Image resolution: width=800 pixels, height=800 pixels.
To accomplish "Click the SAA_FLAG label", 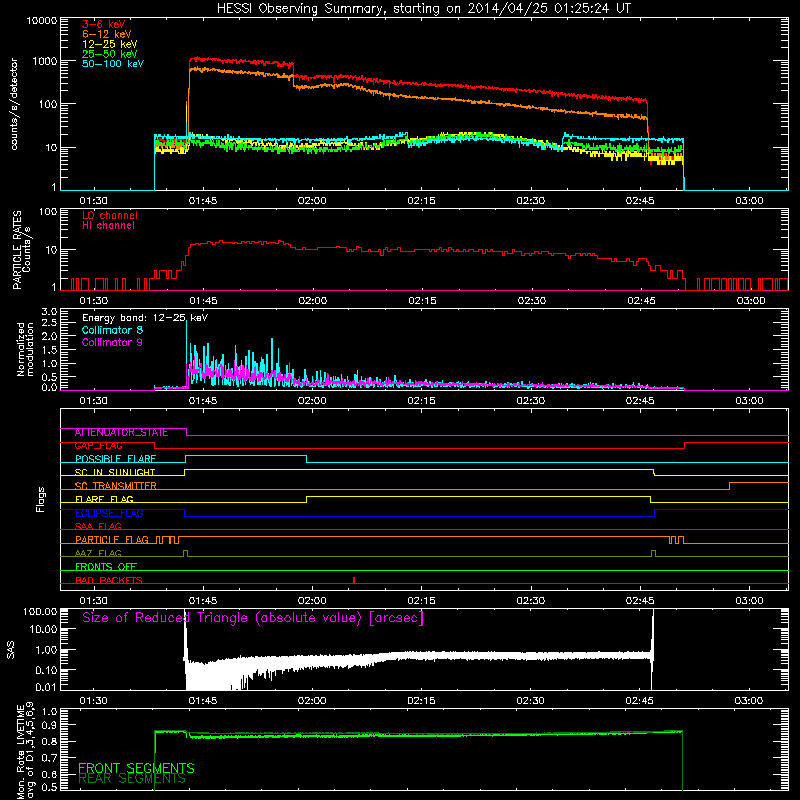I will click(98, 526).
